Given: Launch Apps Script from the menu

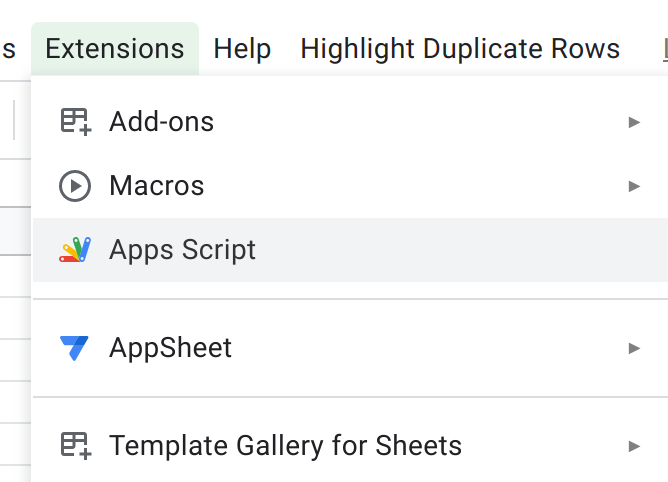Looking at the screenshot, I should pyautogui.click(x=183, y=250).
